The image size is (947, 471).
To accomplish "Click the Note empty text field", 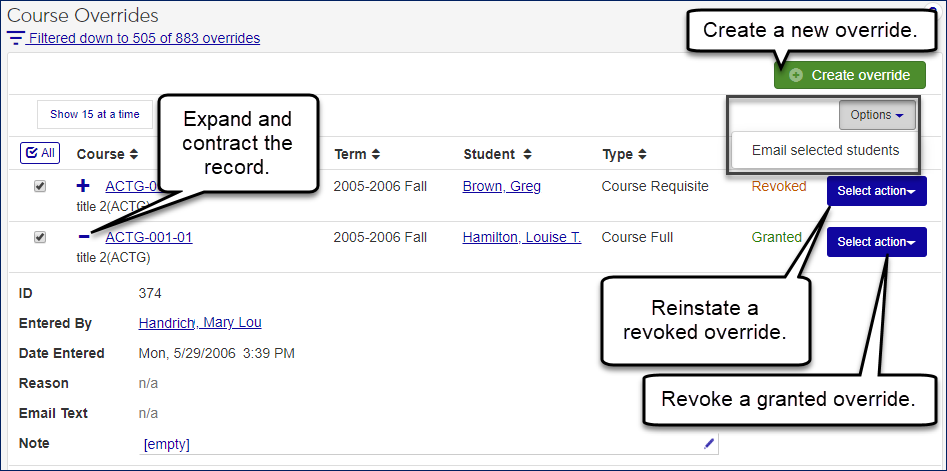I will (x=420, y=443).
